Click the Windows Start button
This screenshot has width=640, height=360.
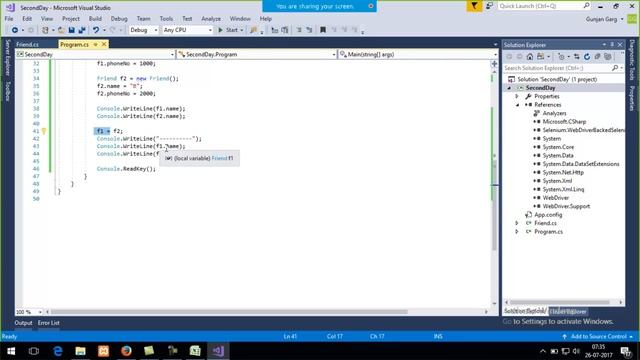pos(11,351)
